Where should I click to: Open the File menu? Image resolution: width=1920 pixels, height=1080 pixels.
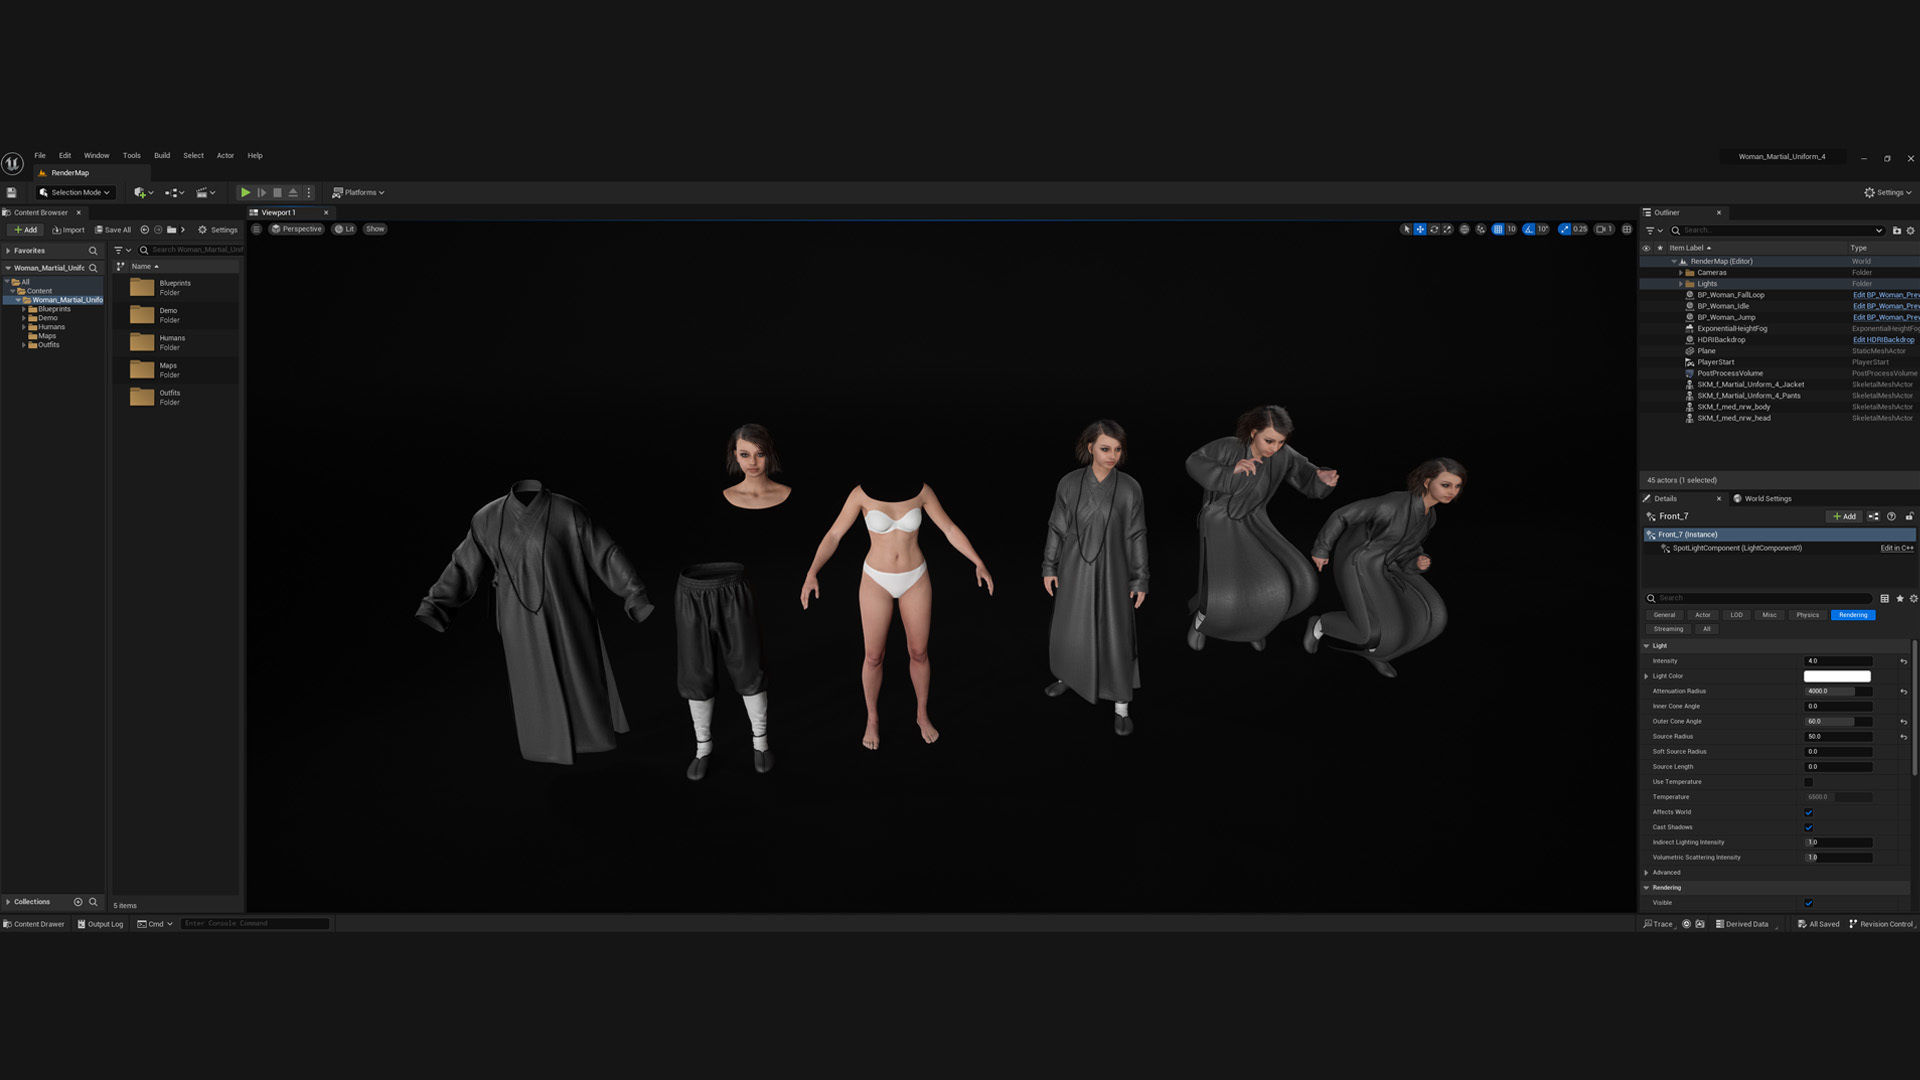tap(40, 155)
